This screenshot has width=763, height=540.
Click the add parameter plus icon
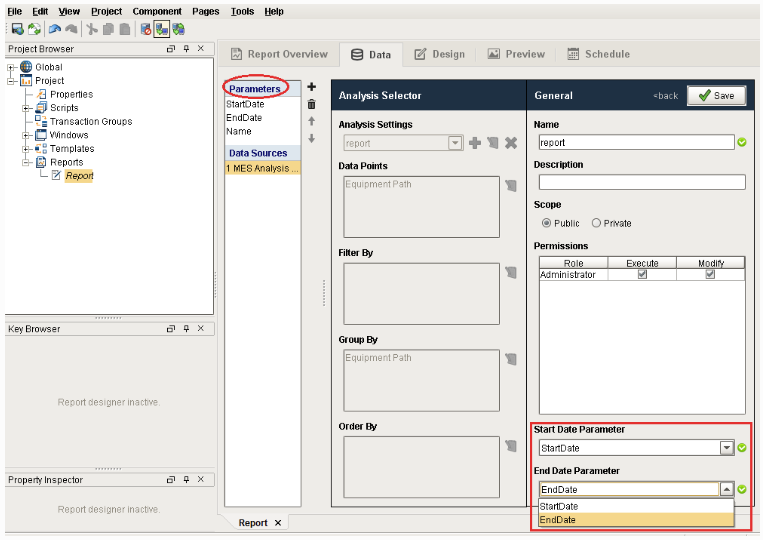(x=311, y=88)
